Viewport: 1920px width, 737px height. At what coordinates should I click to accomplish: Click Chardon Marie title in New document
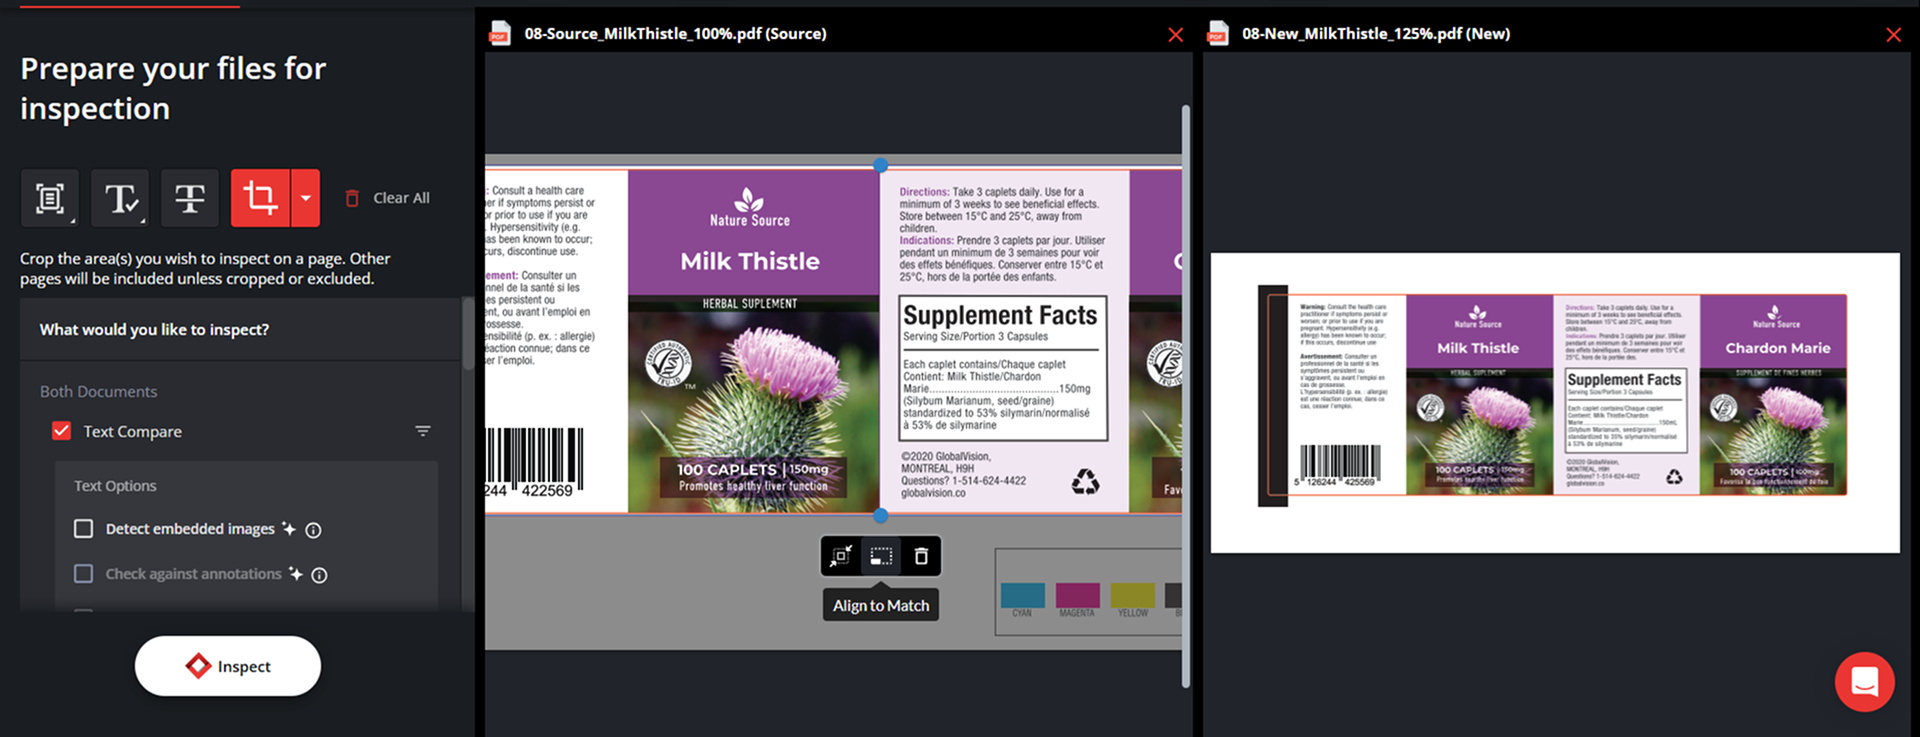1778,348
